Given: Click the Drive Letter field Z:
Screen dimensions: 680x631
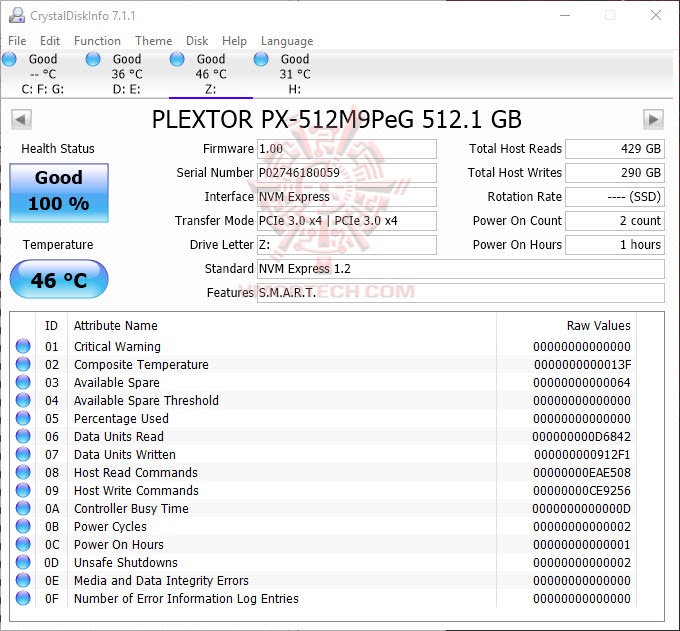Looking at the screenshot, I should point(347,245).
